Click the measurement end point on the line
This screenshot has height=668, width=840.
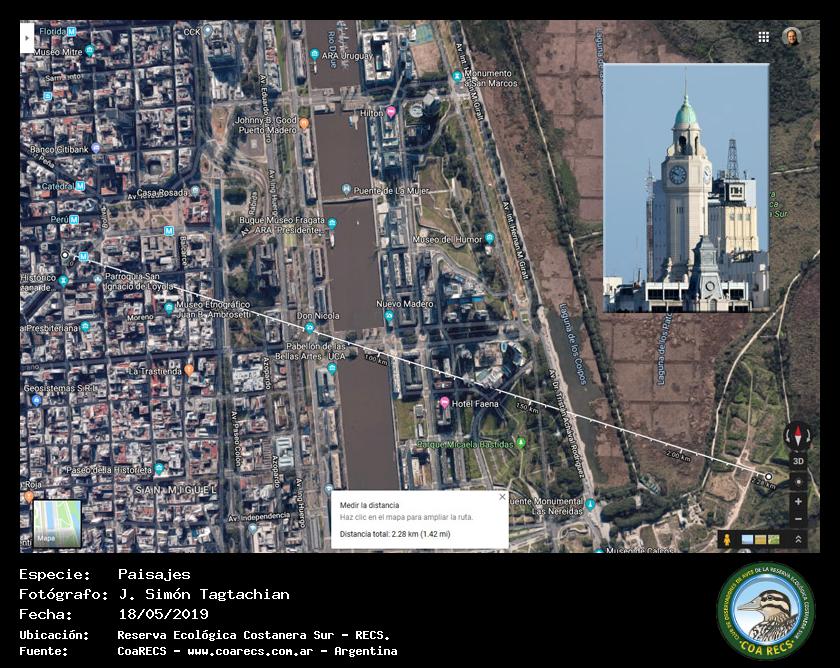(x=767, y=476)
